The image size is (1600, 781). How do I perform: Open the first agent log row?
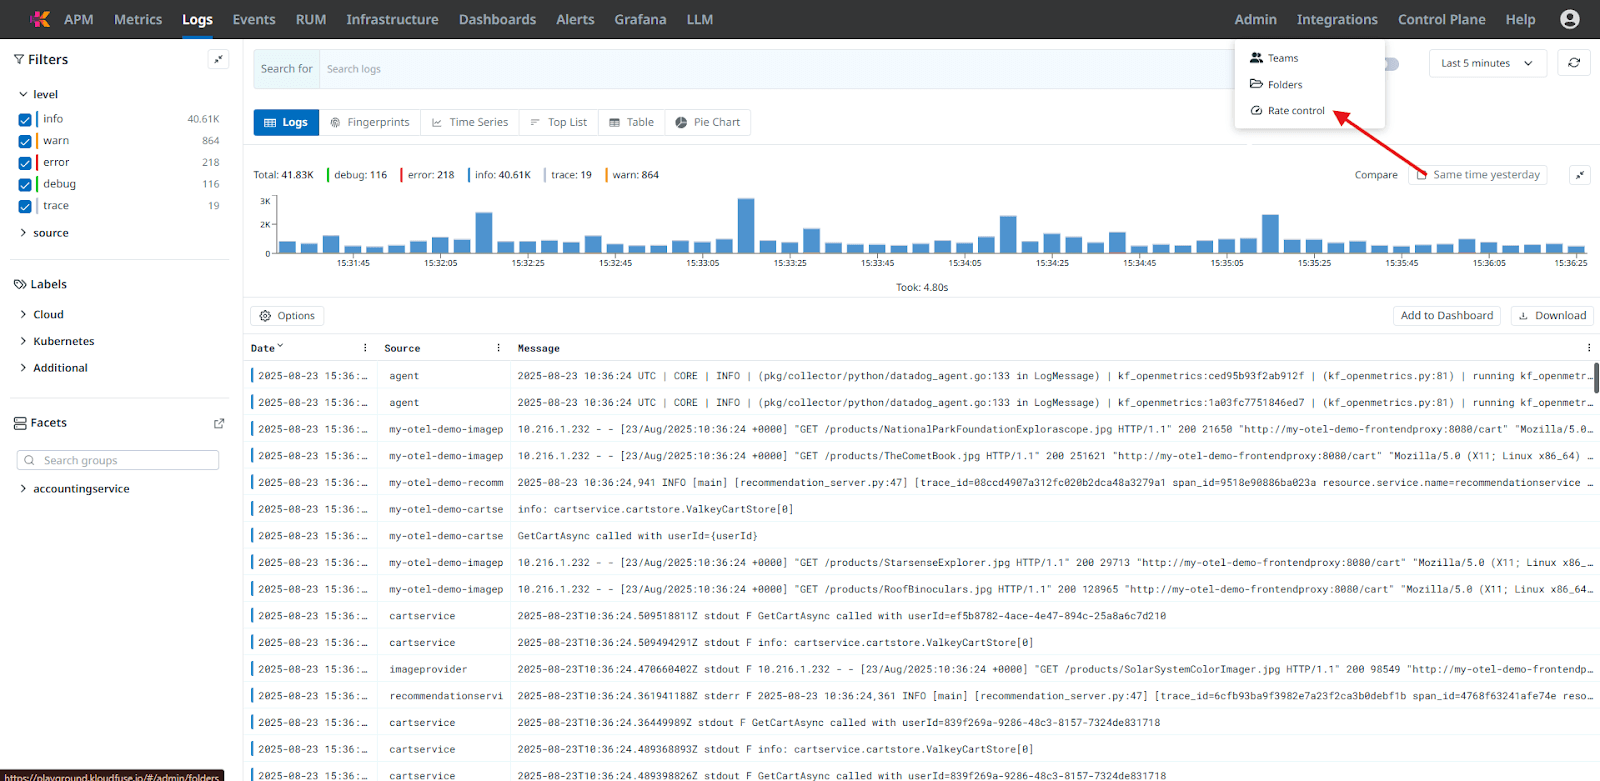click(x=920, y=376)
